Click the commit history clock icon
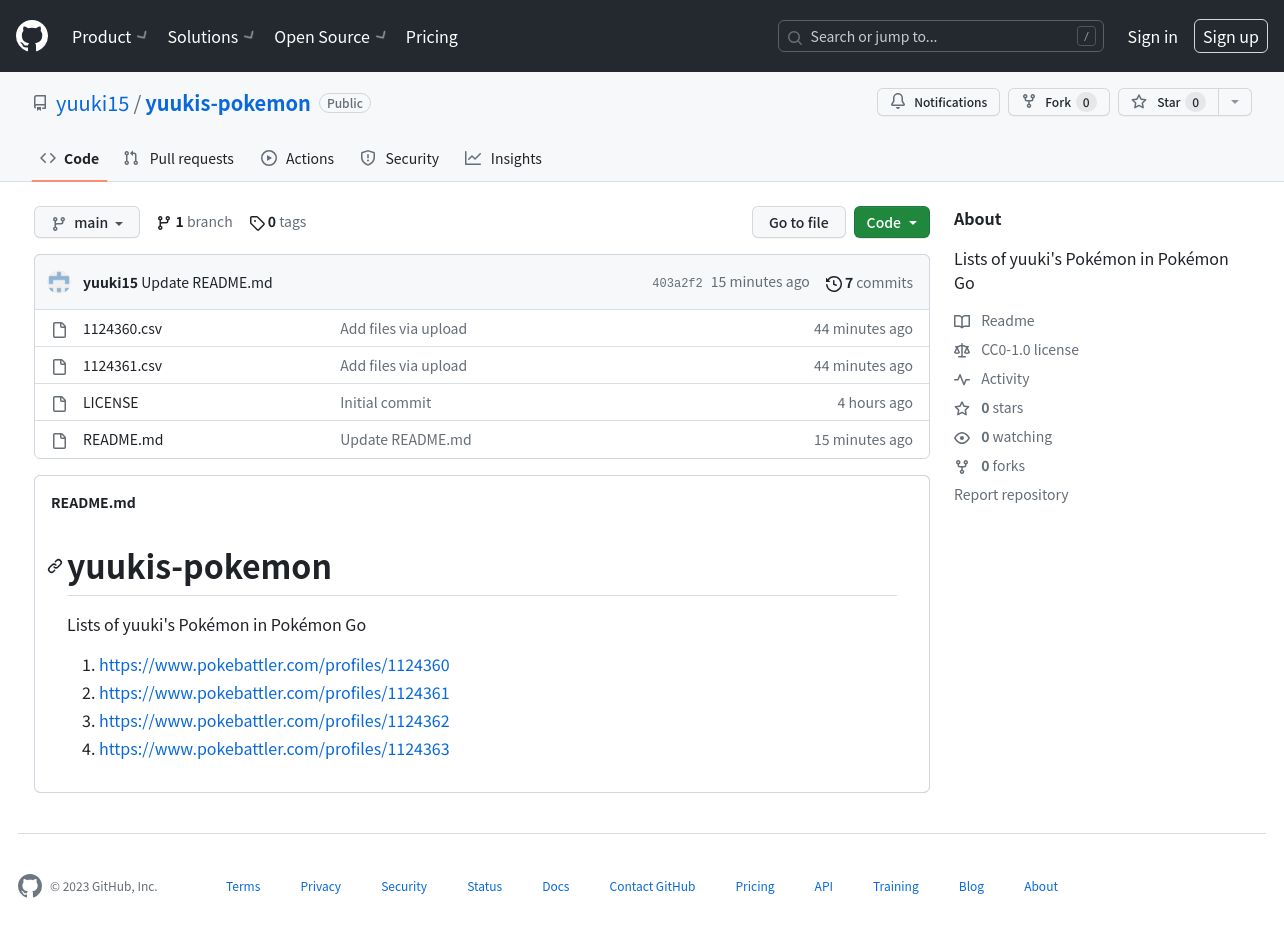Image resolution: width=1284 pixels, height=947 pixels. tap(834, 283)
